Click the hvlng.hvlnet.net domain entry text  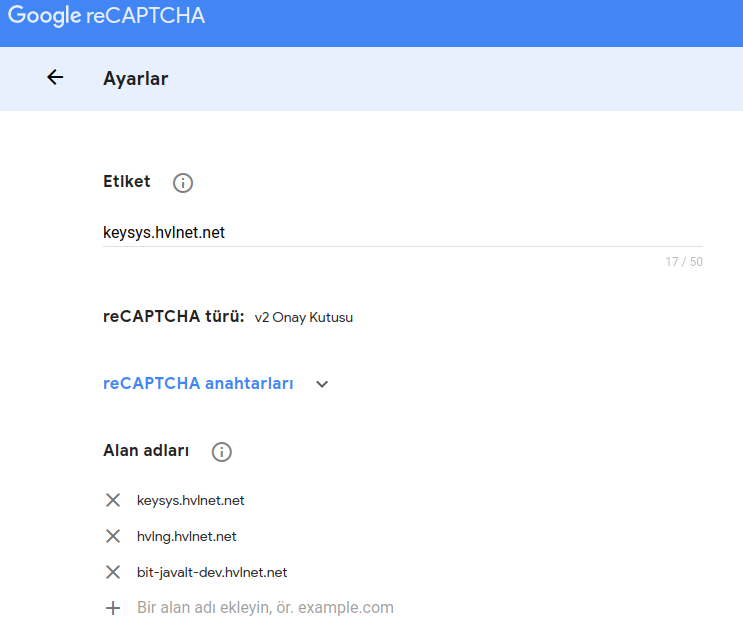(x=186, y=536)
